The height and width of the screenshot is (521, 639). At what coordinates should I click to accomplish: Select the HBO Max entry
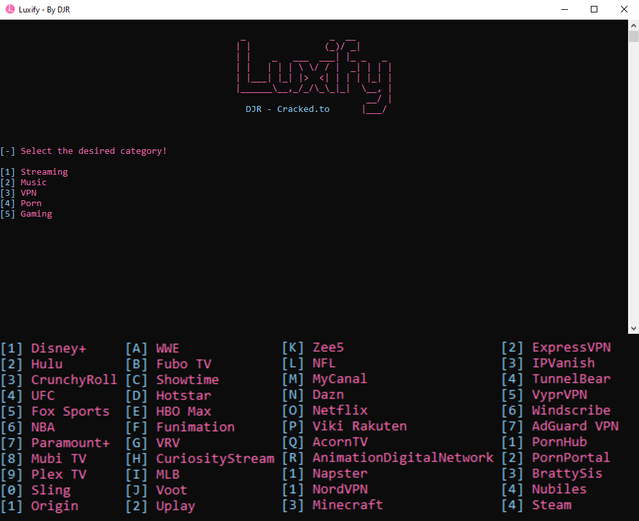pos(168,411)
